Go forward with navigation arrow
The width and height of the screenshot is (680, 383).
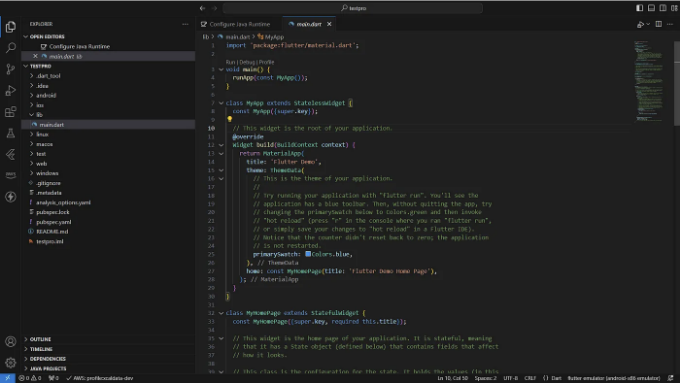coord(214,8)
